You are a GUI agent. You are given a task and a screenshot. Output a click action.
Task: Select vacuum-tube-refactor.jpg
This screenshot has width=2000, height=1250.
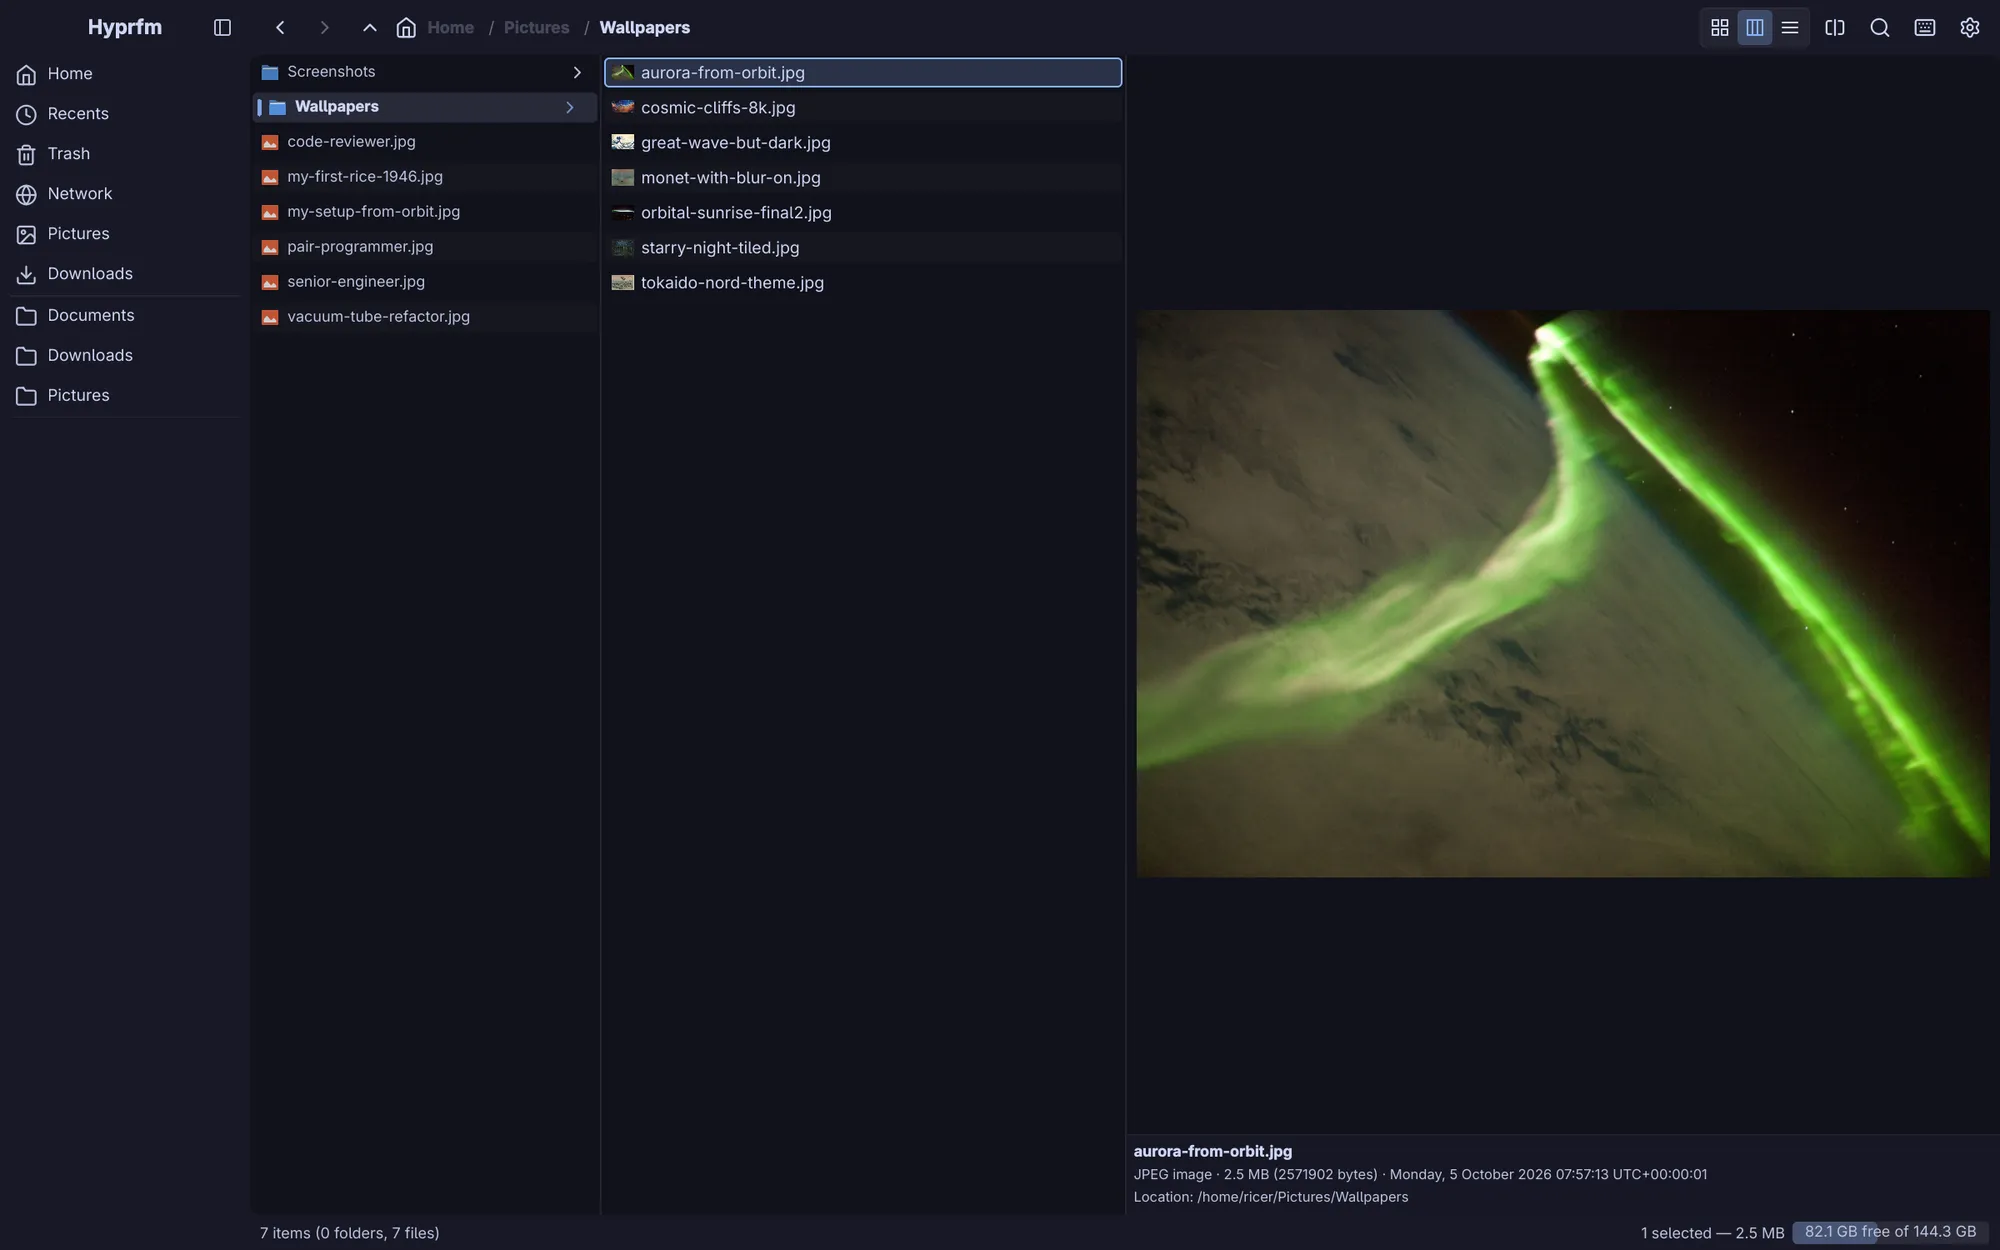point(425,317)
